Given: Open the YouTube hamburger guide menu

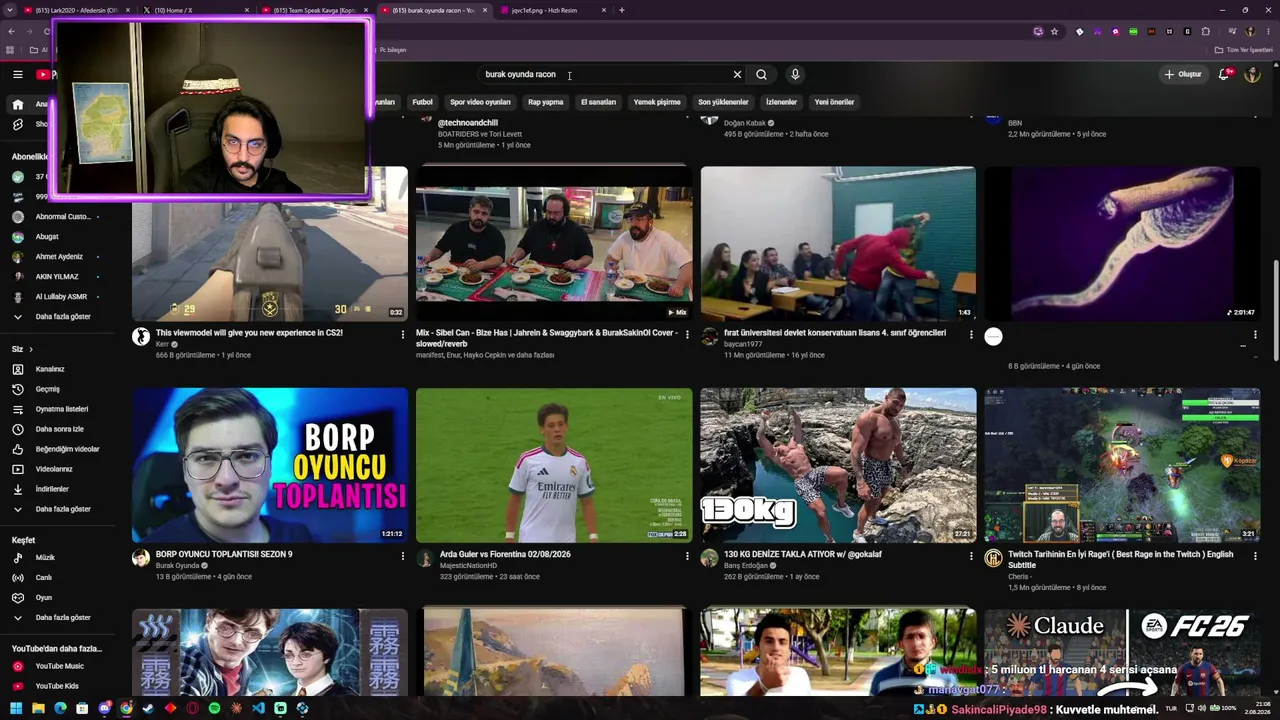Looking at the screenshot, I should point(17,74).
